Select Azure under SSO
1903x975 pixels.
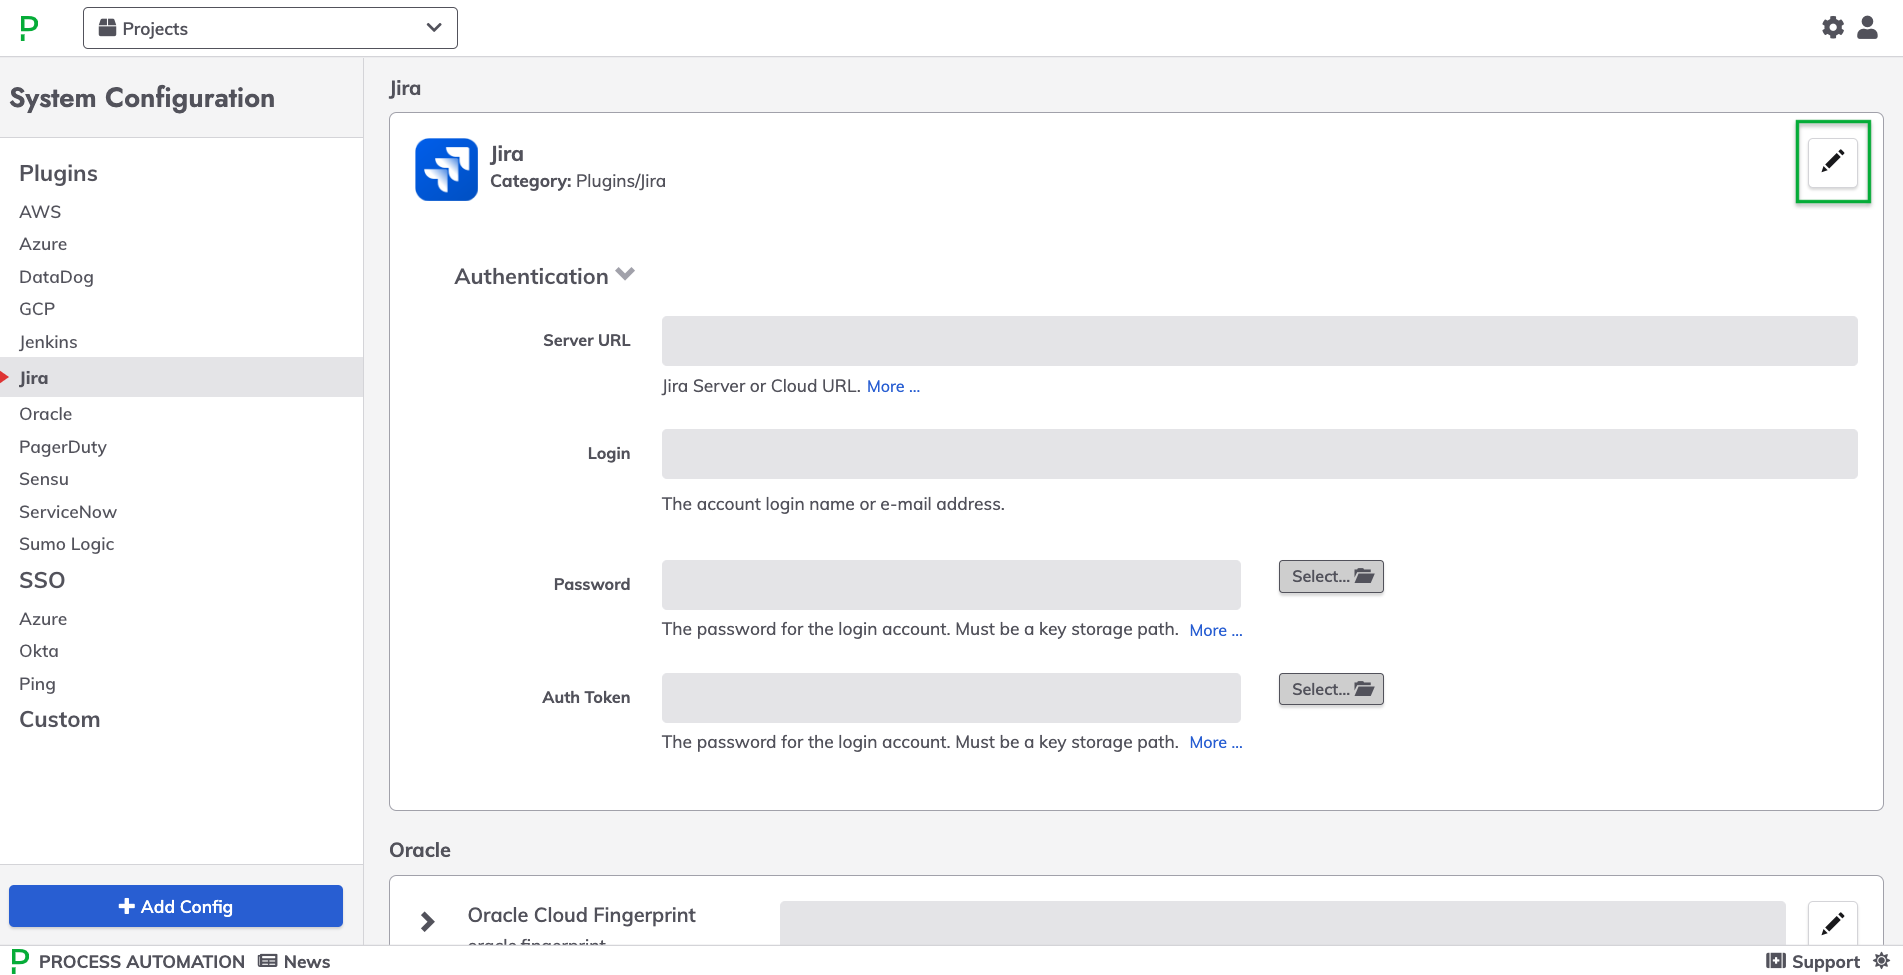43,619
